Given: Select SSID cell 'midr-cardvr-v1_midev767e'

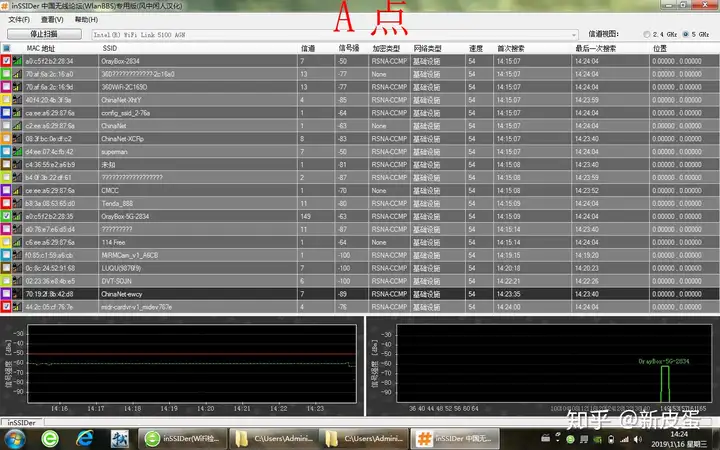Looking at the screenshot, I should (136, 307).
